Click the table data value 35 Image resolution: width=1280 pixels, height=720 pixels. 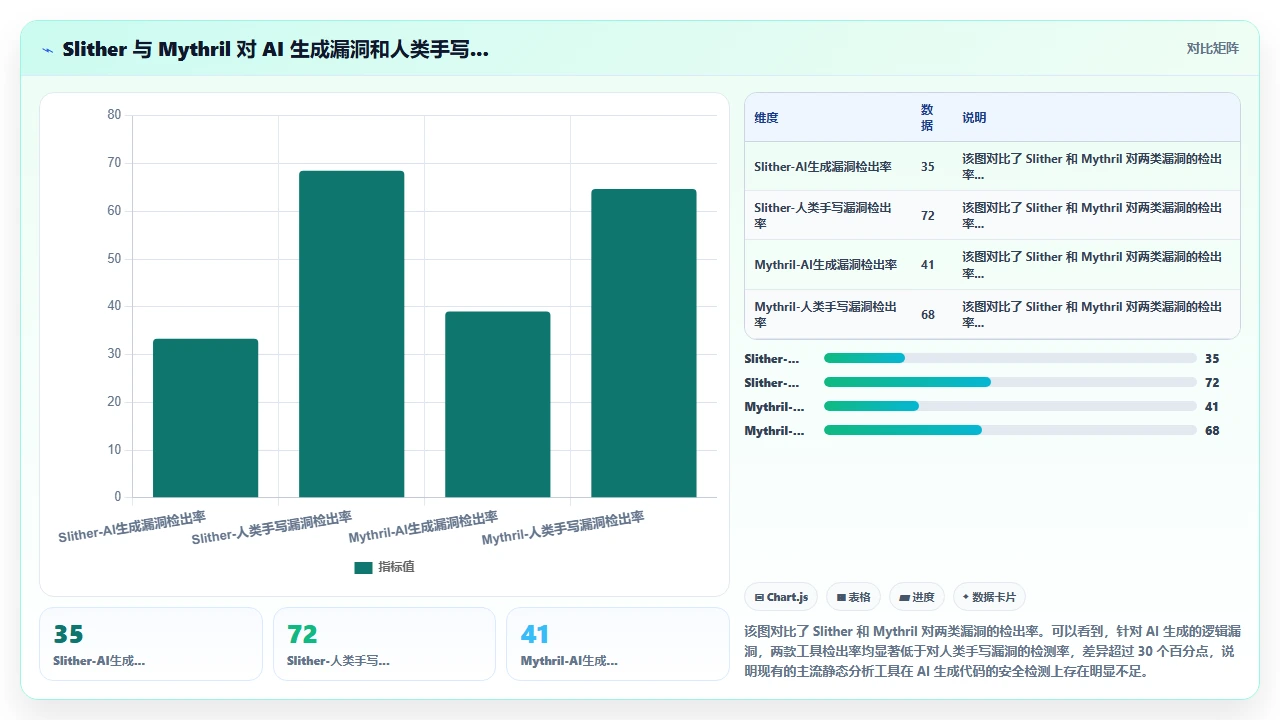928,167
